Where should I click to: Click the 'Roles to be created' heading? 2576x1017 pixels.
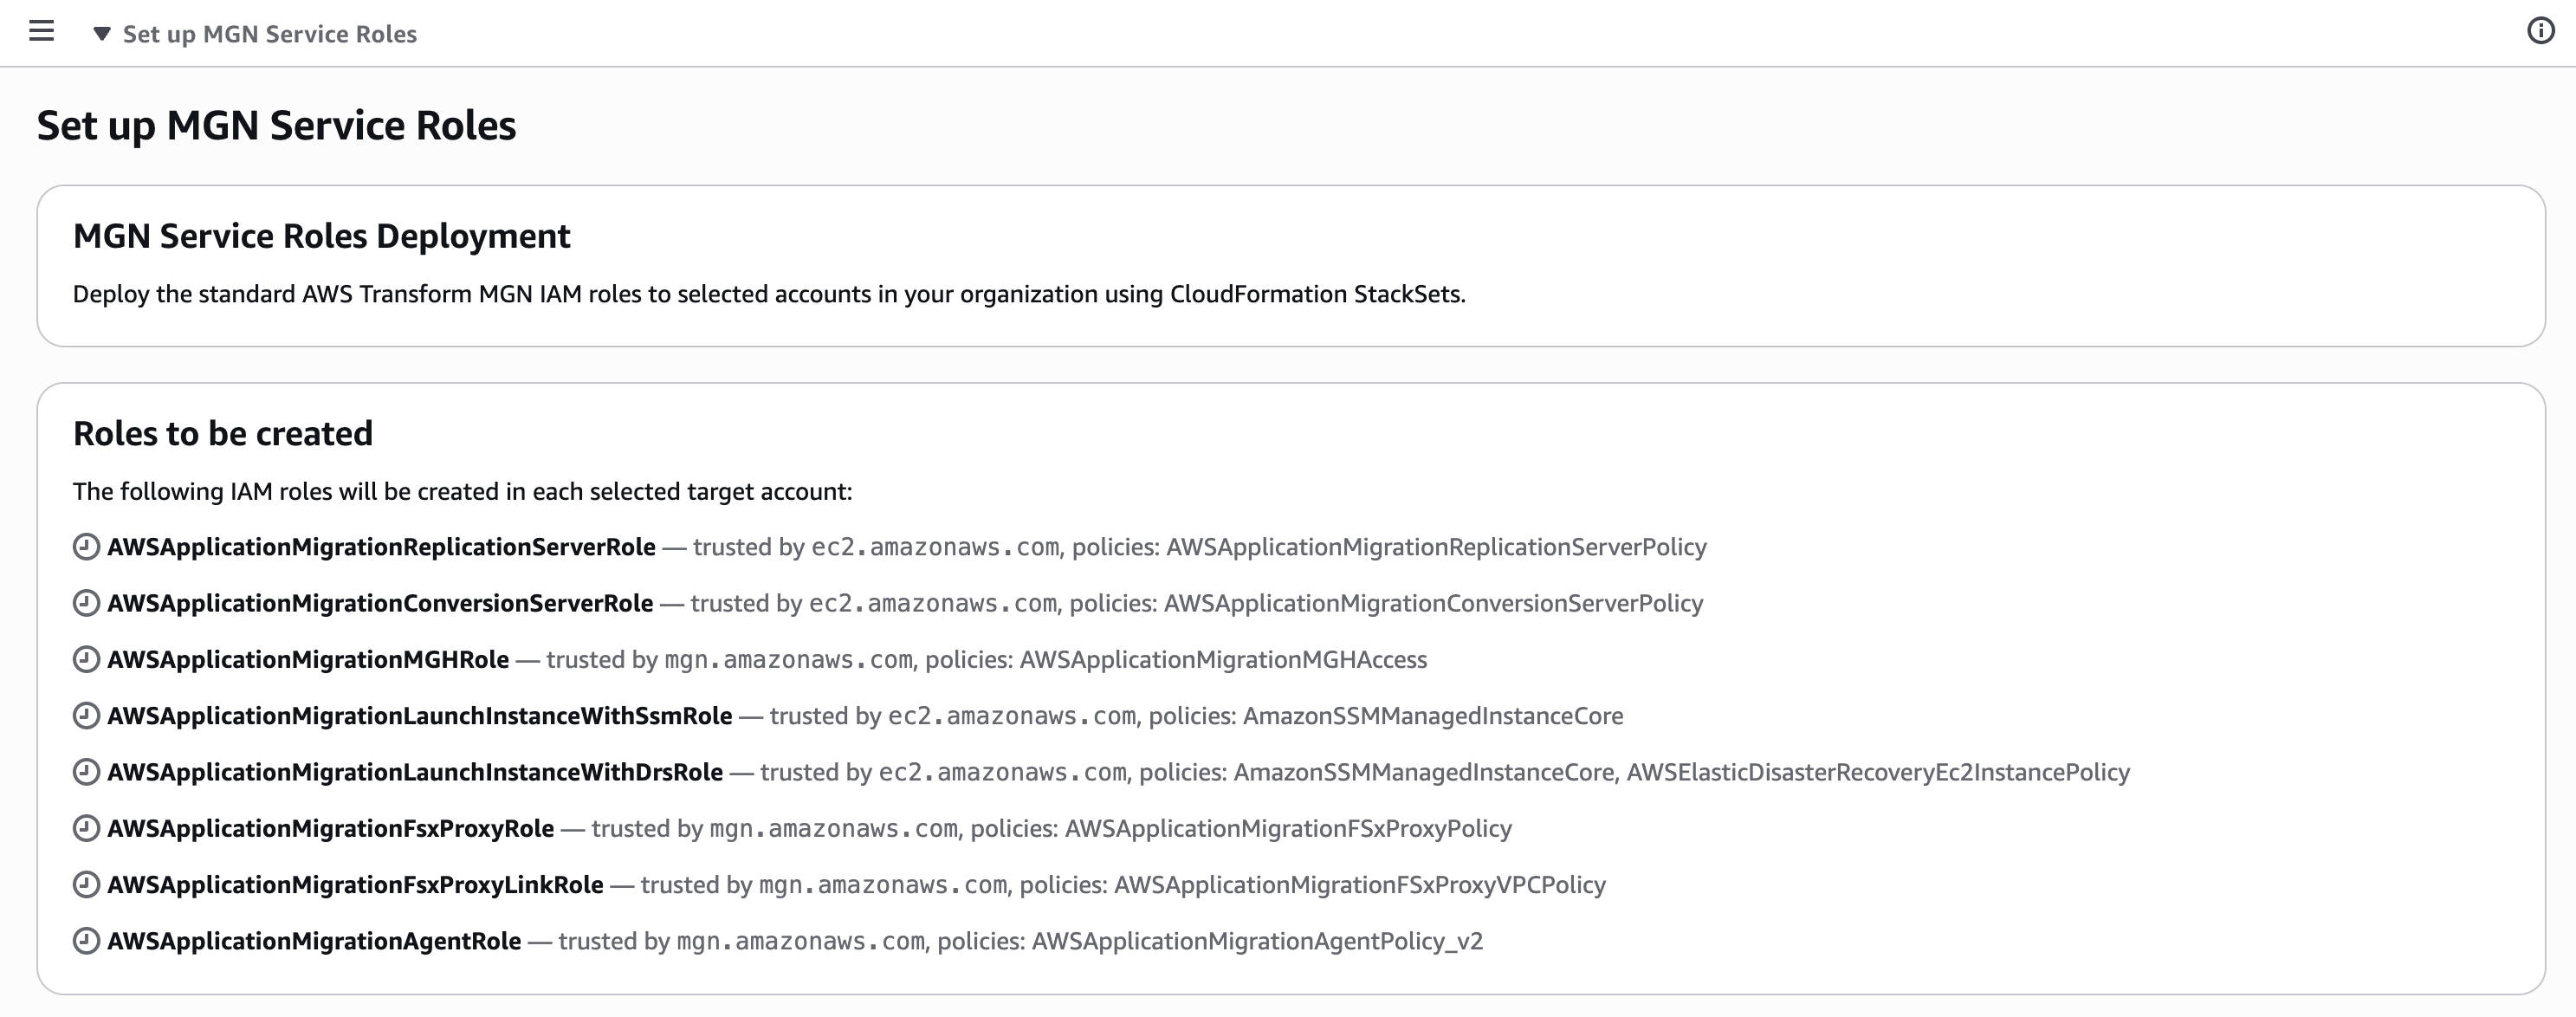tap(223, 433)
